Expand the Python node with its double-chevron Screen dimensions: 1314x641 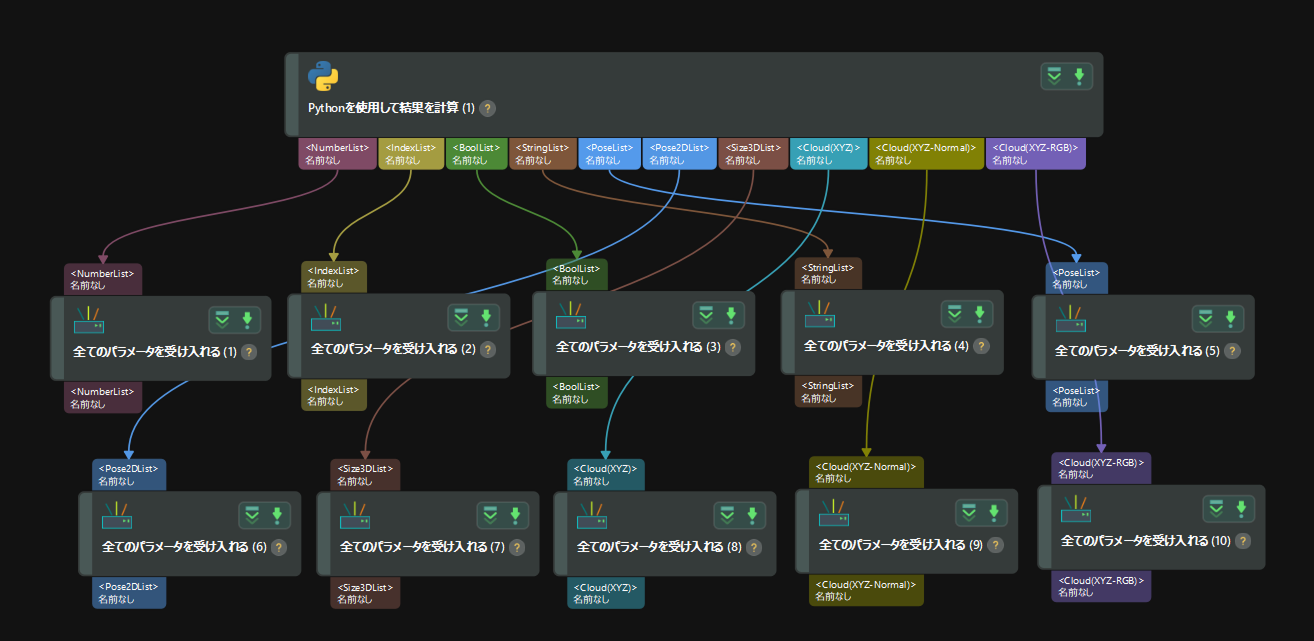[x=1053, y=76]
